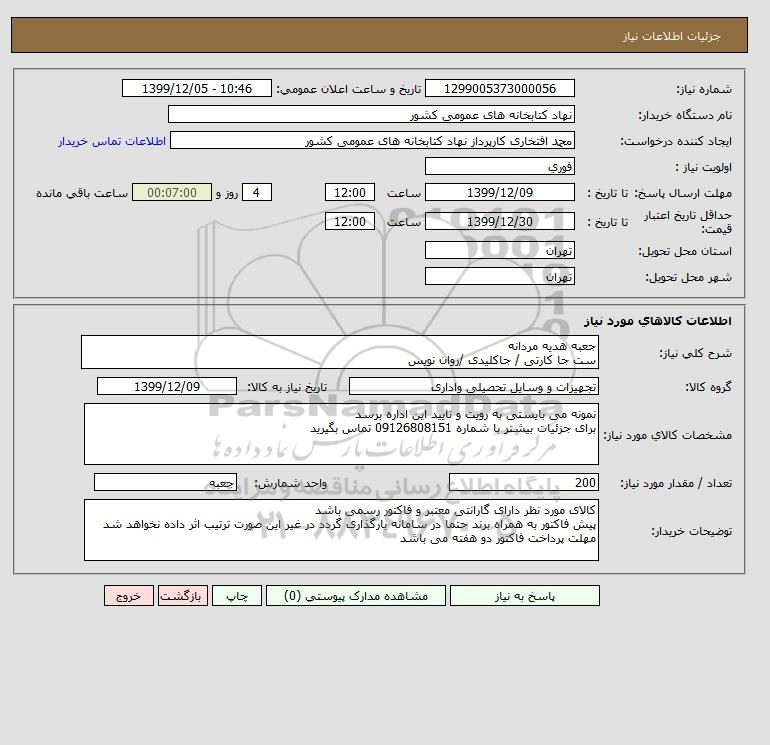
Task: Select buyer notes text box
Action: 341,530
